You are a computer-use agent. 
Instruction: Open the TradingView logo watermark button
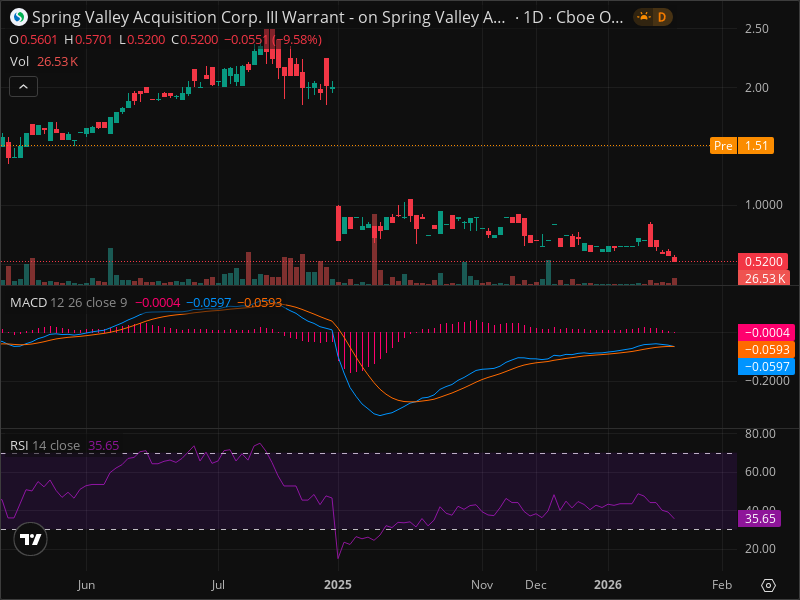[x=31, y=539]
